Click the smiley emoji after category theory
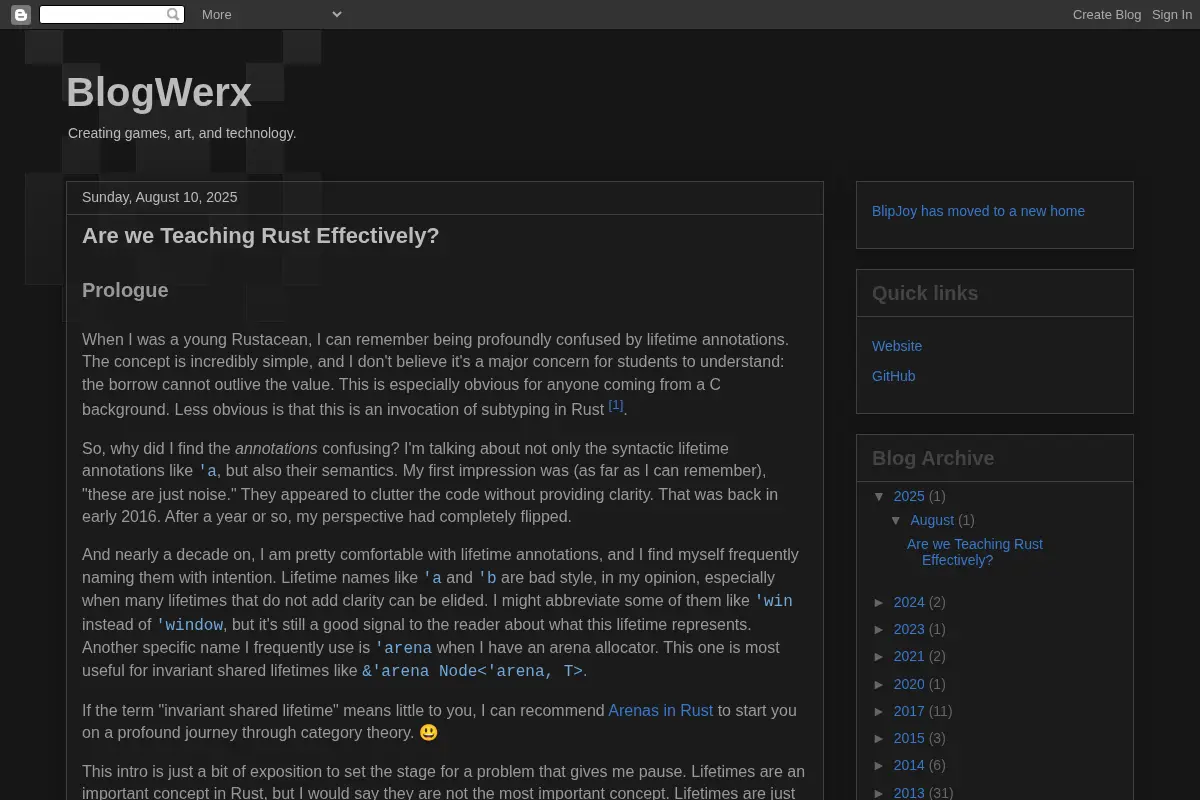Screen dimensions: 1200x800 428,733
